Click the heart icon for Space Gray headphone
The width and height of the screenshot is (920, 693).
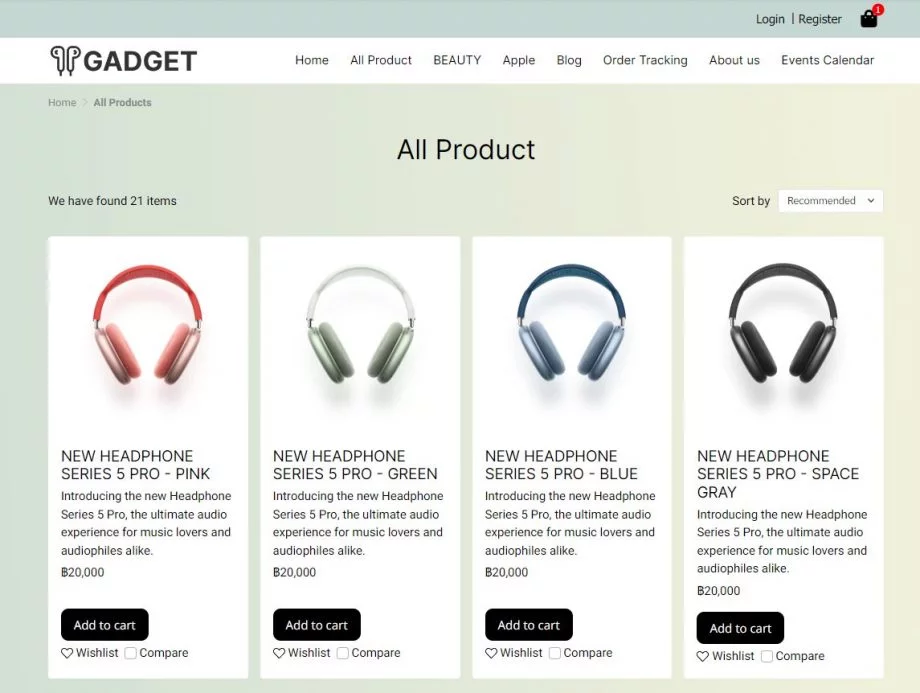[703, 656]
